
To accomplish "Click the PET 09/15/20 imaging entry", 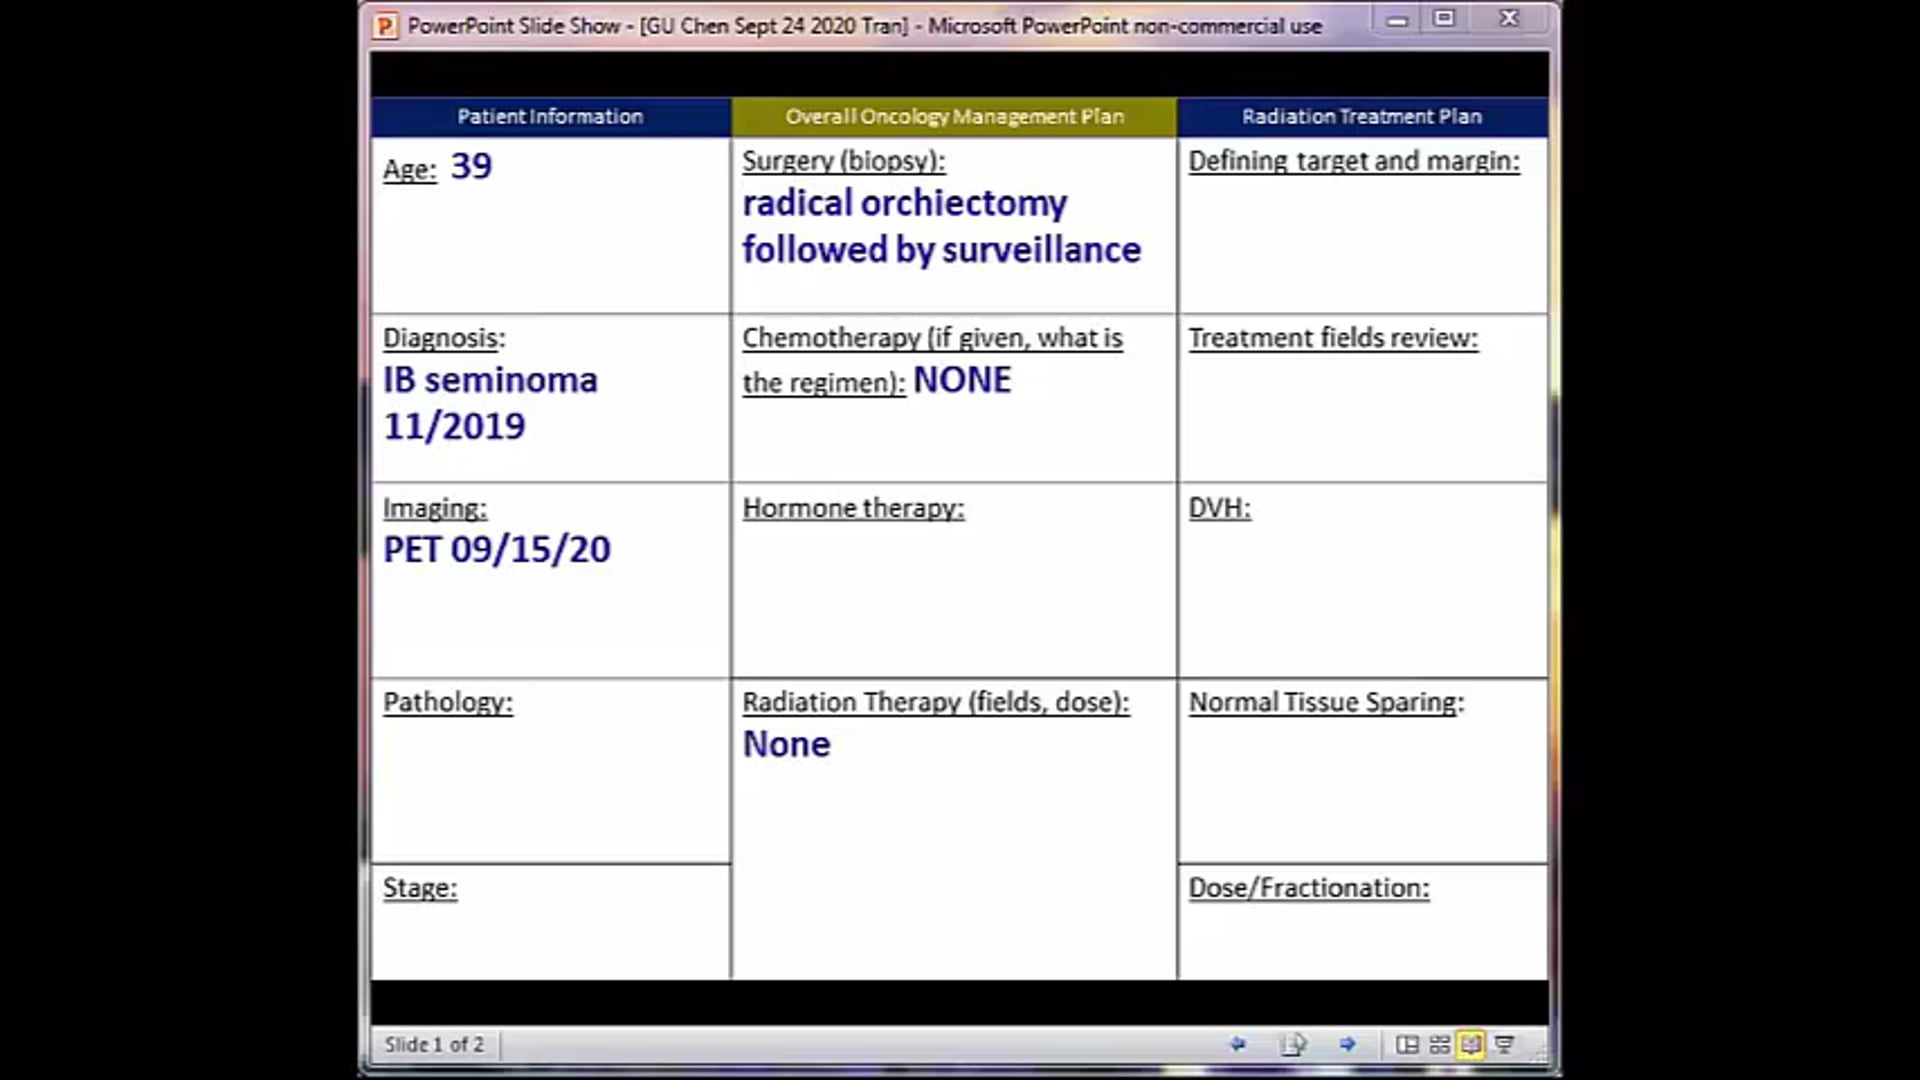I will [x=497, y=548].
